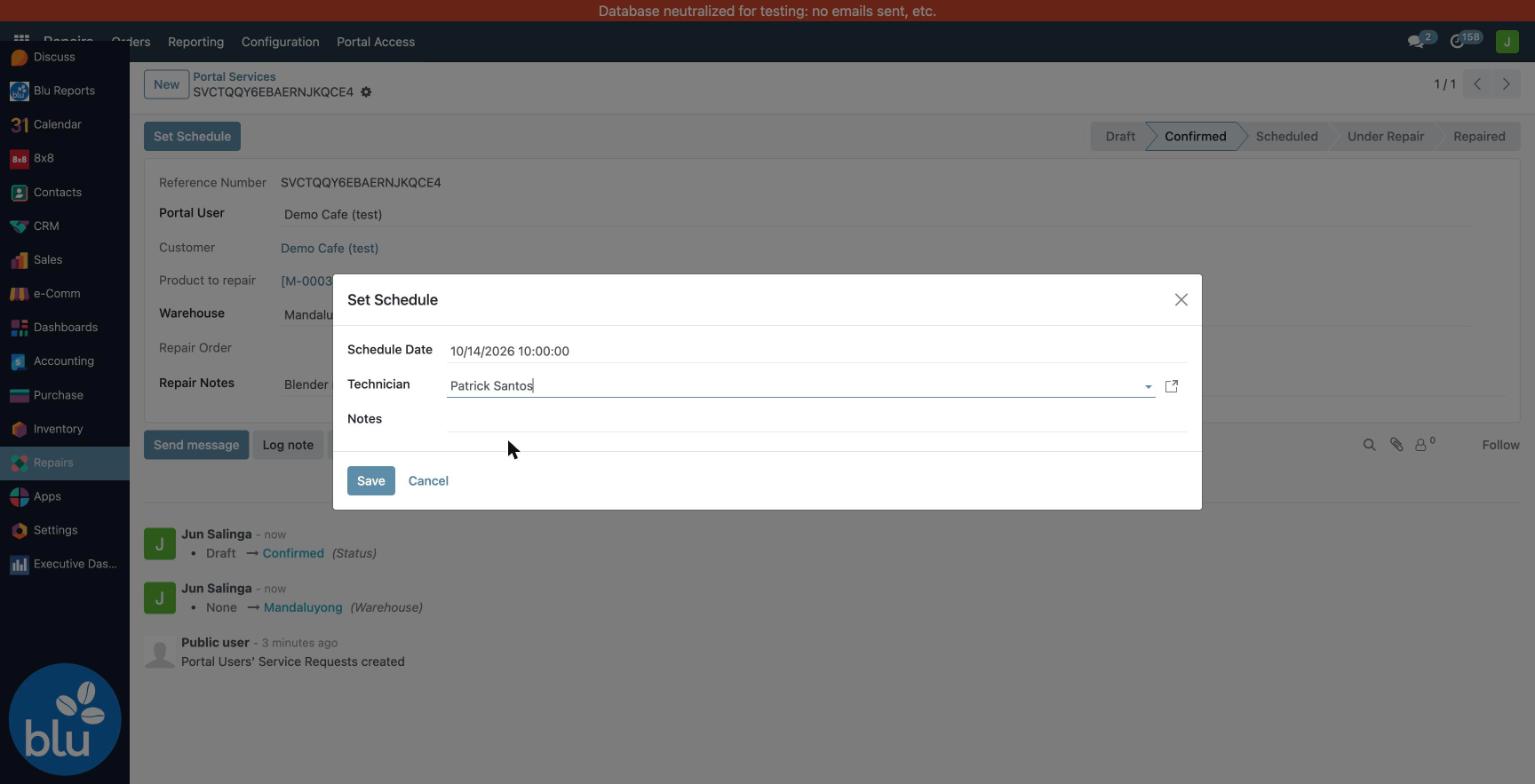The image size is (1535, 784).
Task: Search chatter messages with magnifier icon
Action: [x=1369, y=445]
